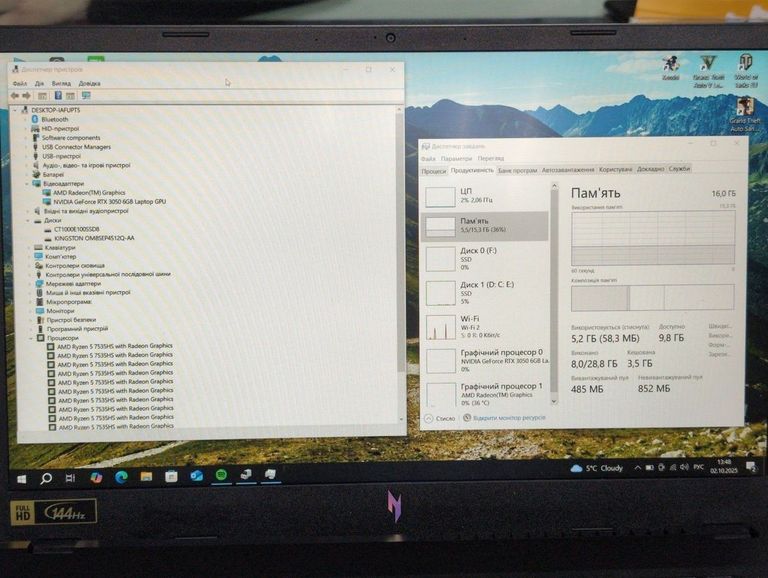Image resolution: width=768 pixels, height=578 pixels.
Task: Expand the Мережеві адаптери category
Action: [30, 284]
